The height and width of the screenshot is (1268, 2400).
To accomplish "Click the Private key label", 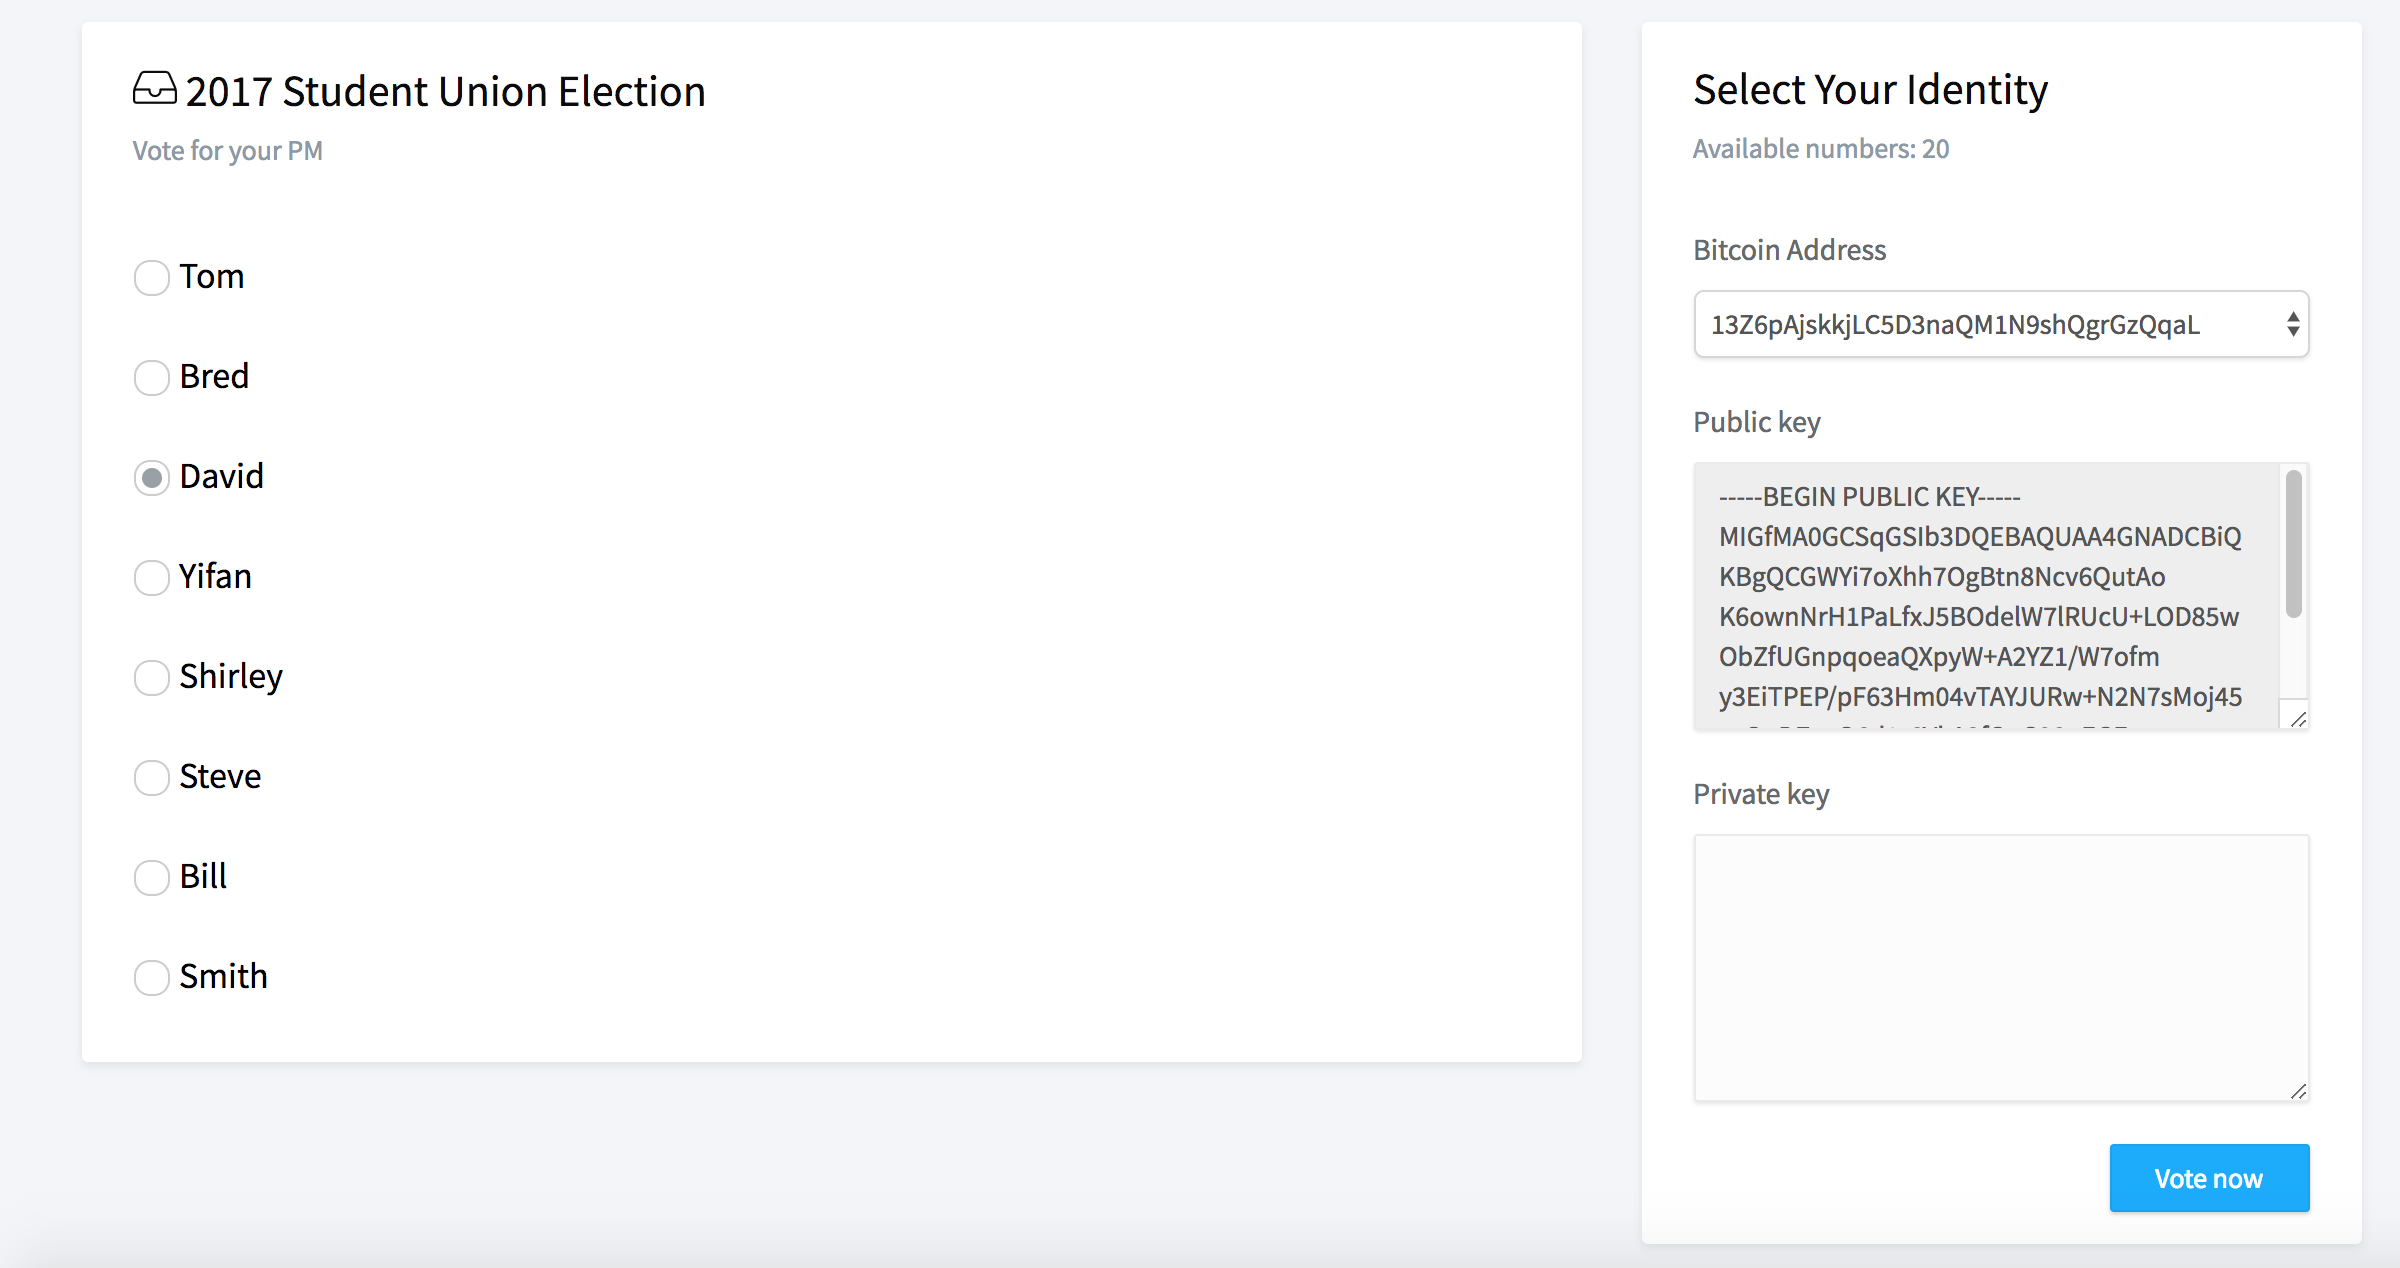I will pyautogui.click(x=1761, y=794).
